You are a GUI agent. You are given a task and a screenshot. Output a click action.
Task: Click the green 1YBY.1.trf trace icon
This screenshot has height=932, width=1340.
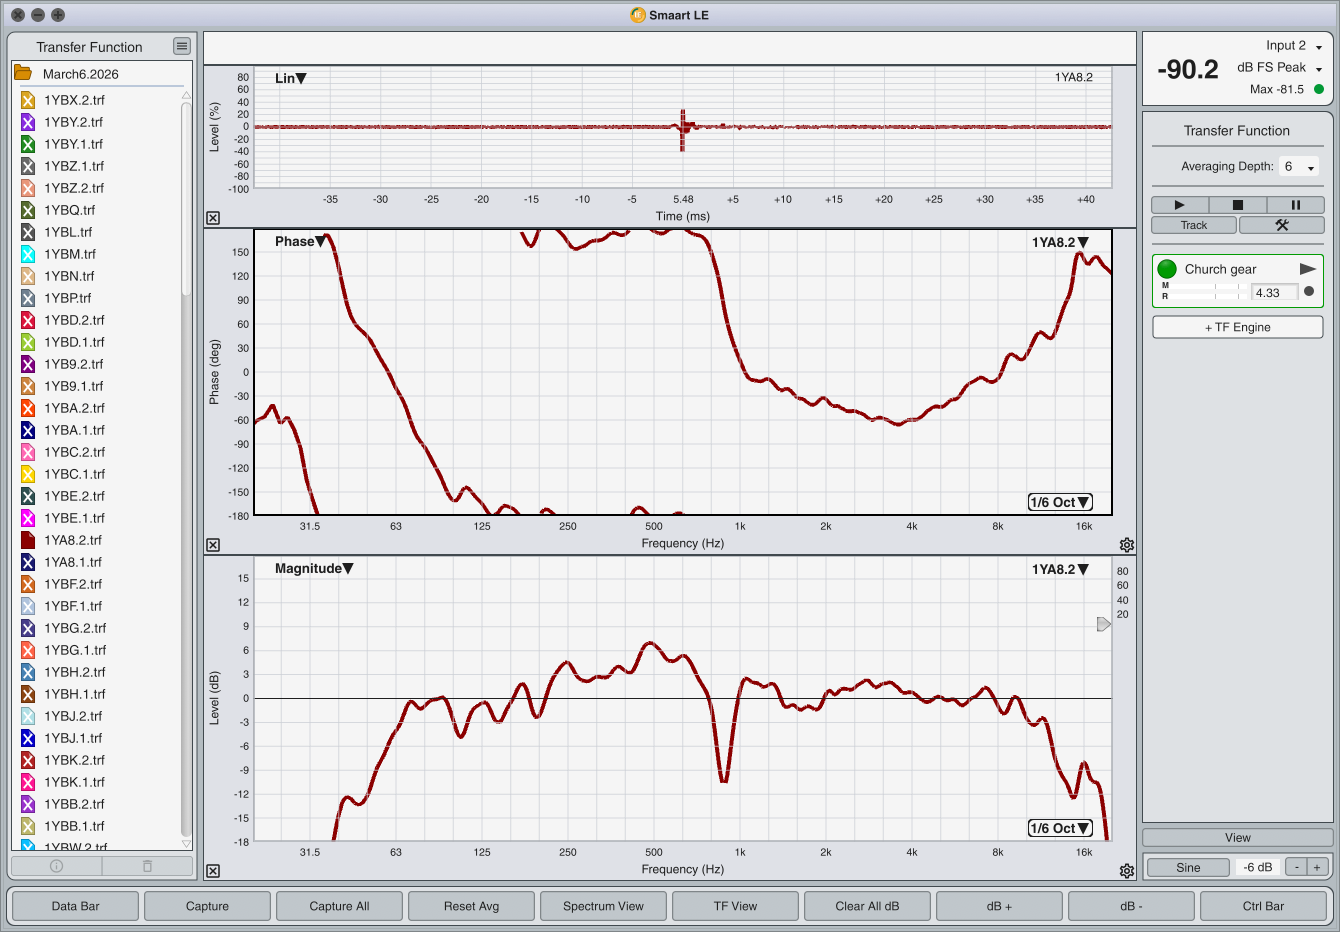pos(28,144)
